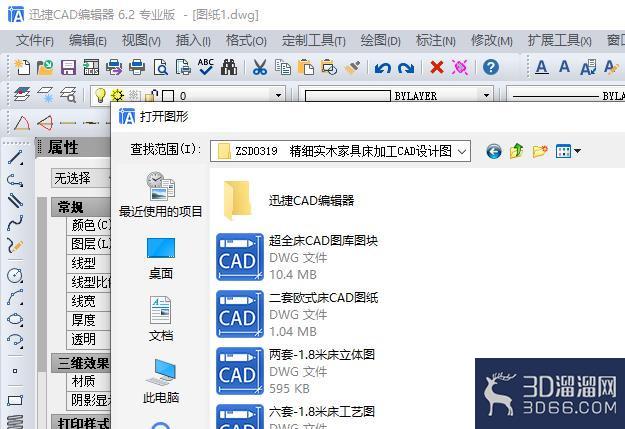This screenshot has width=625, height=429.
Task: Click the Copy icon in toolbar
Action: point(283,67)
